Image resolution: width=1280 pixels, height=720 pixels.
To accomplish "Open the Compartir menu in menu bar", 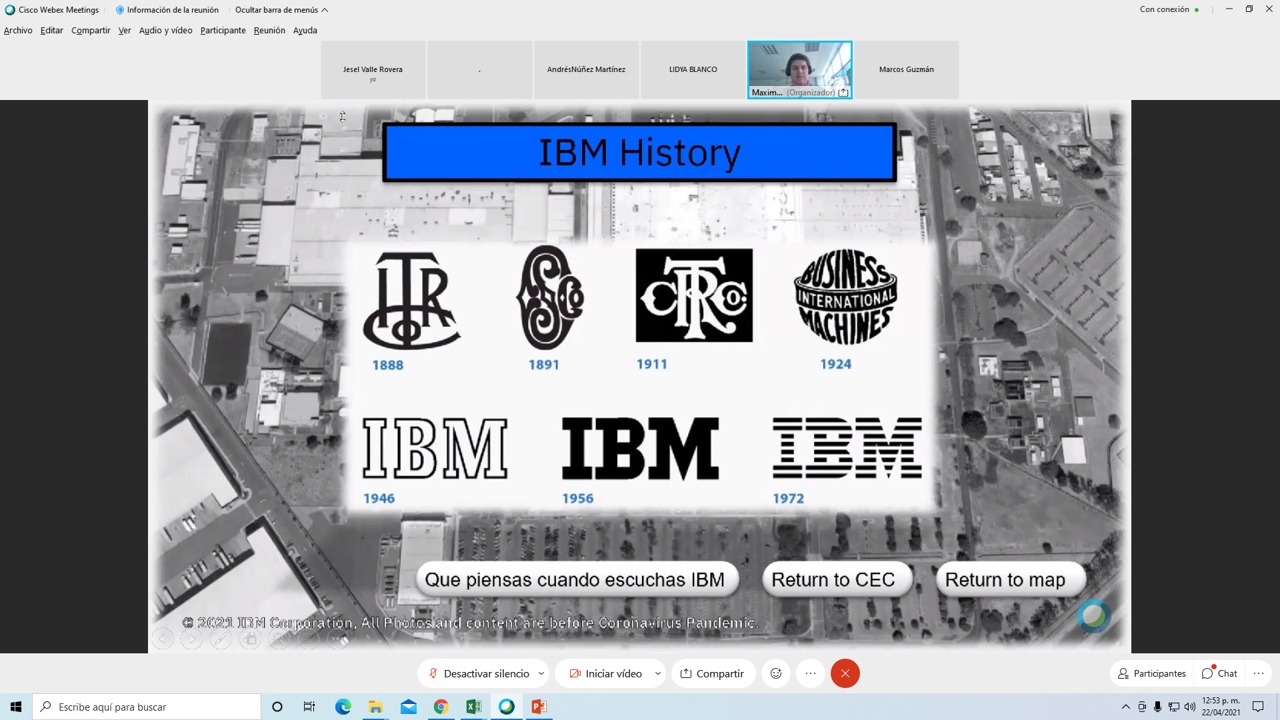I will coord(91,30).
